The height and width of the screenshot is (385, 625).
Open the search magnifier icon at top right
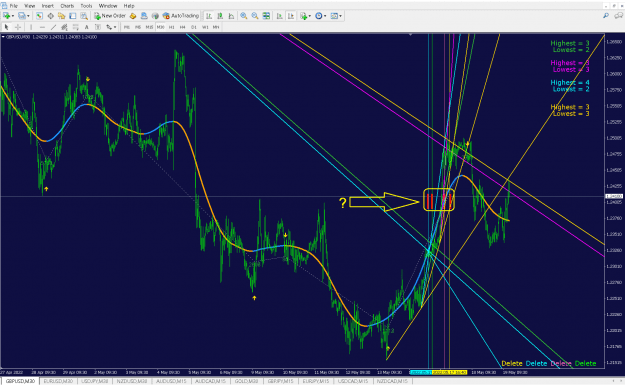pos(606,16)
